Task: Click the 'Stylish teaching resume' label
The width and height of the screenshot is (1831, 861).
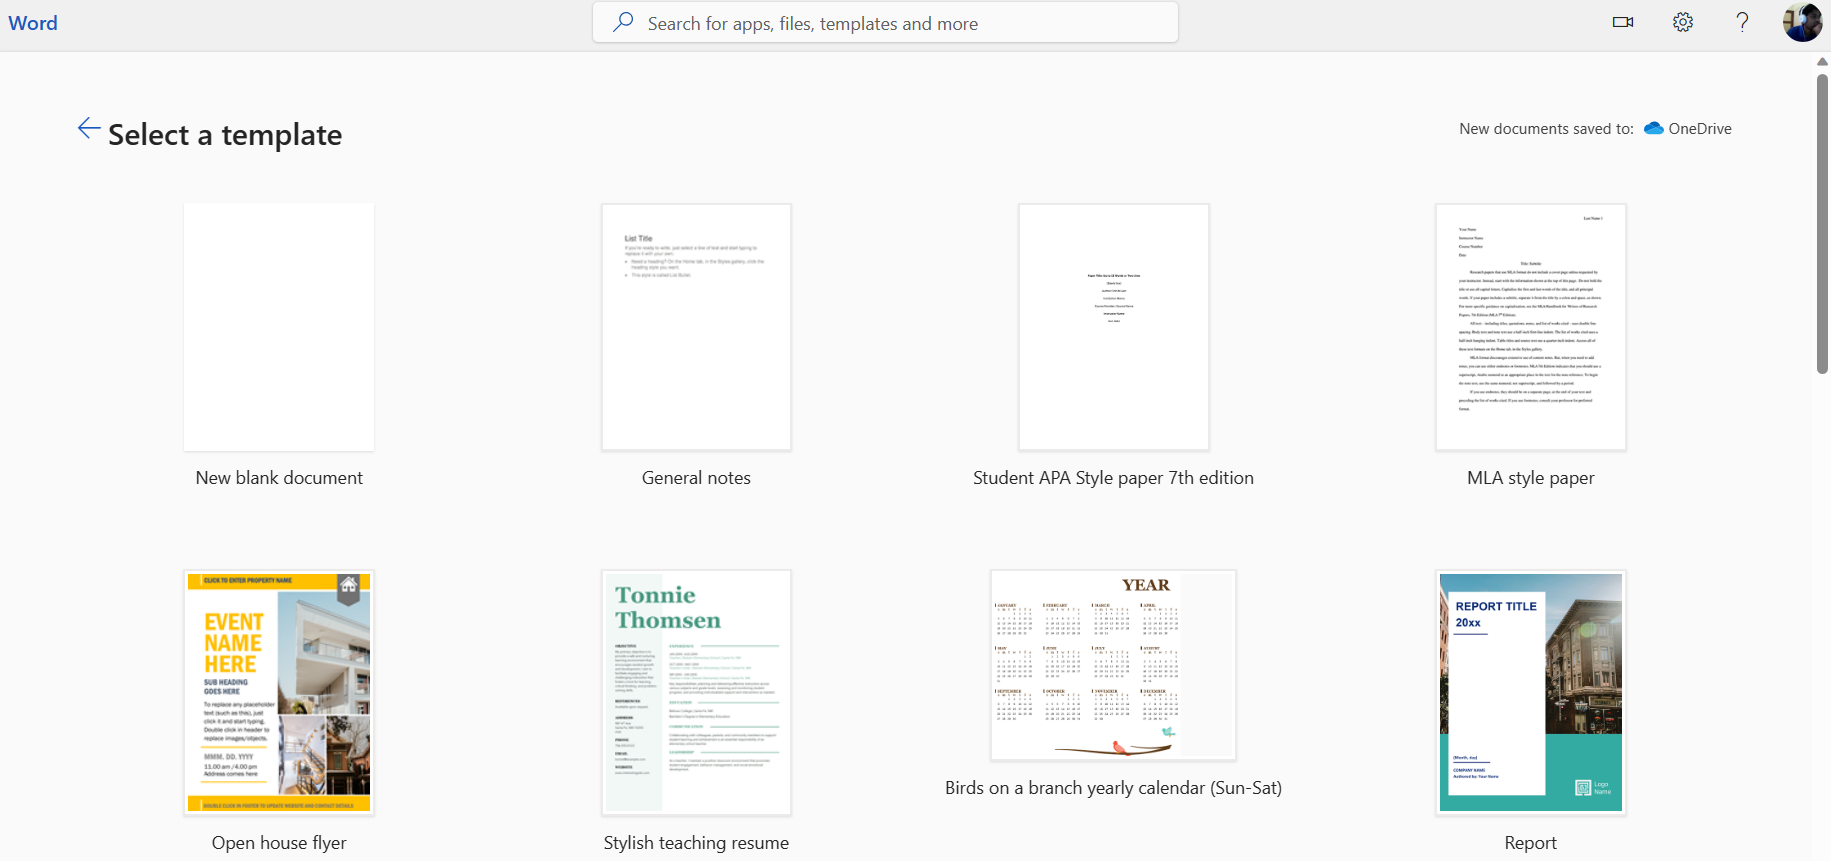Action: [x=696, y=843]
